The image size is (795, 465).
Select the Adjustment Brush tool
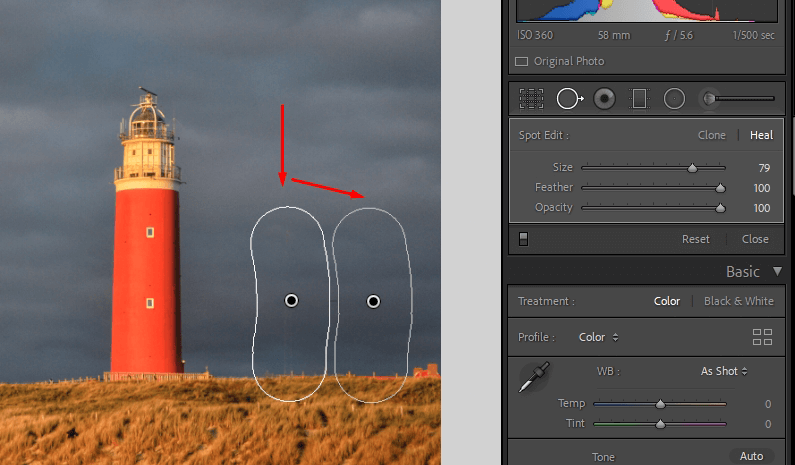pyautogui.click(x=738, y=98)
